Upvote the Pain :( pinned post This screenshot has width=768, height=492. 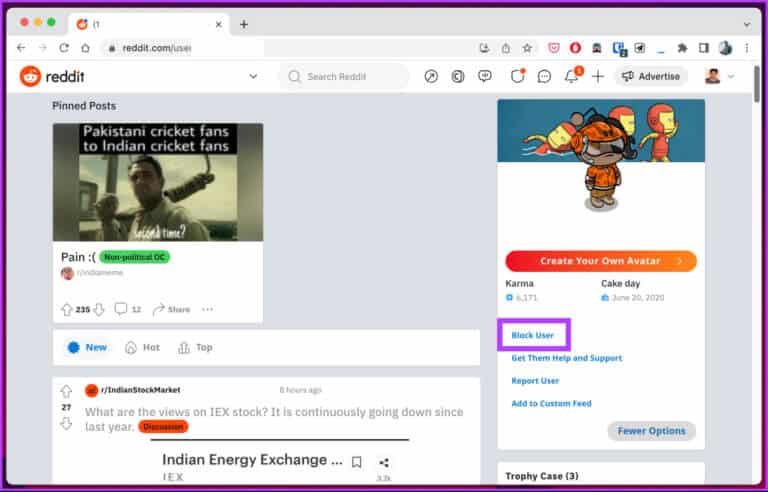pyautogui.click(x=67, y=309)
